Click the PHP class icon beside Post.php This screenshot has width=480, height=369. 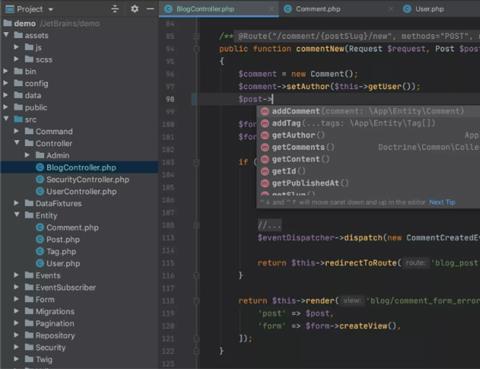(40, 239)
